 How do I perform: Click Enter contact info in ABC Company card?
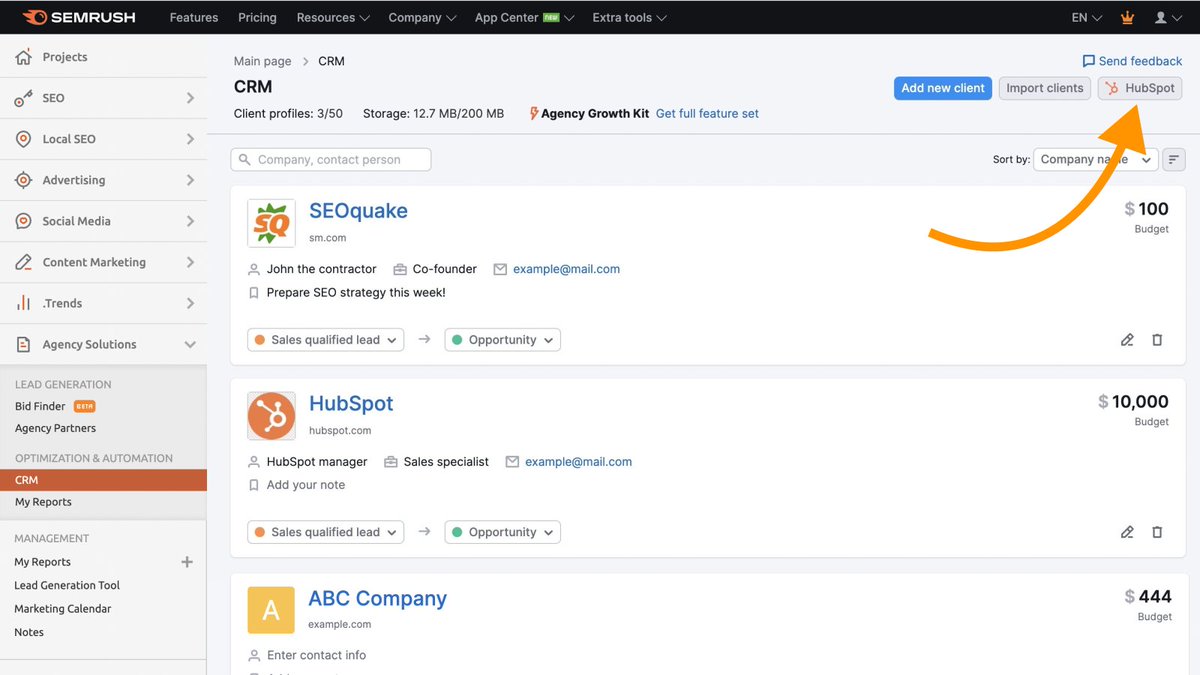click(x=316, y=655)
